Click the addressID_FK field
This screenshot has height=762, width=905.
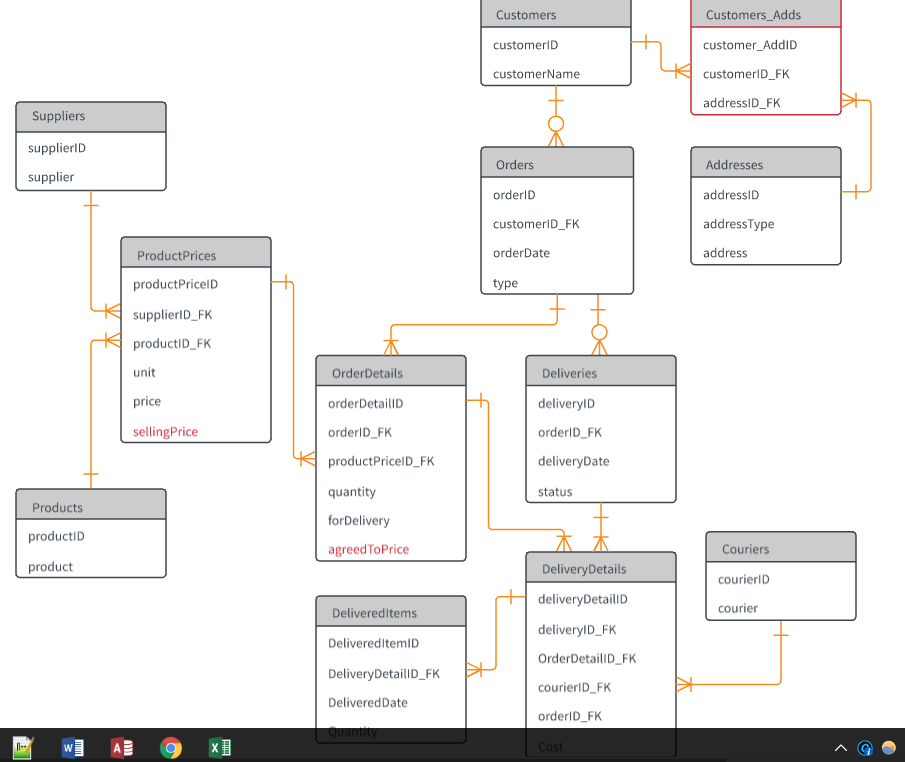tap(741, 103)
